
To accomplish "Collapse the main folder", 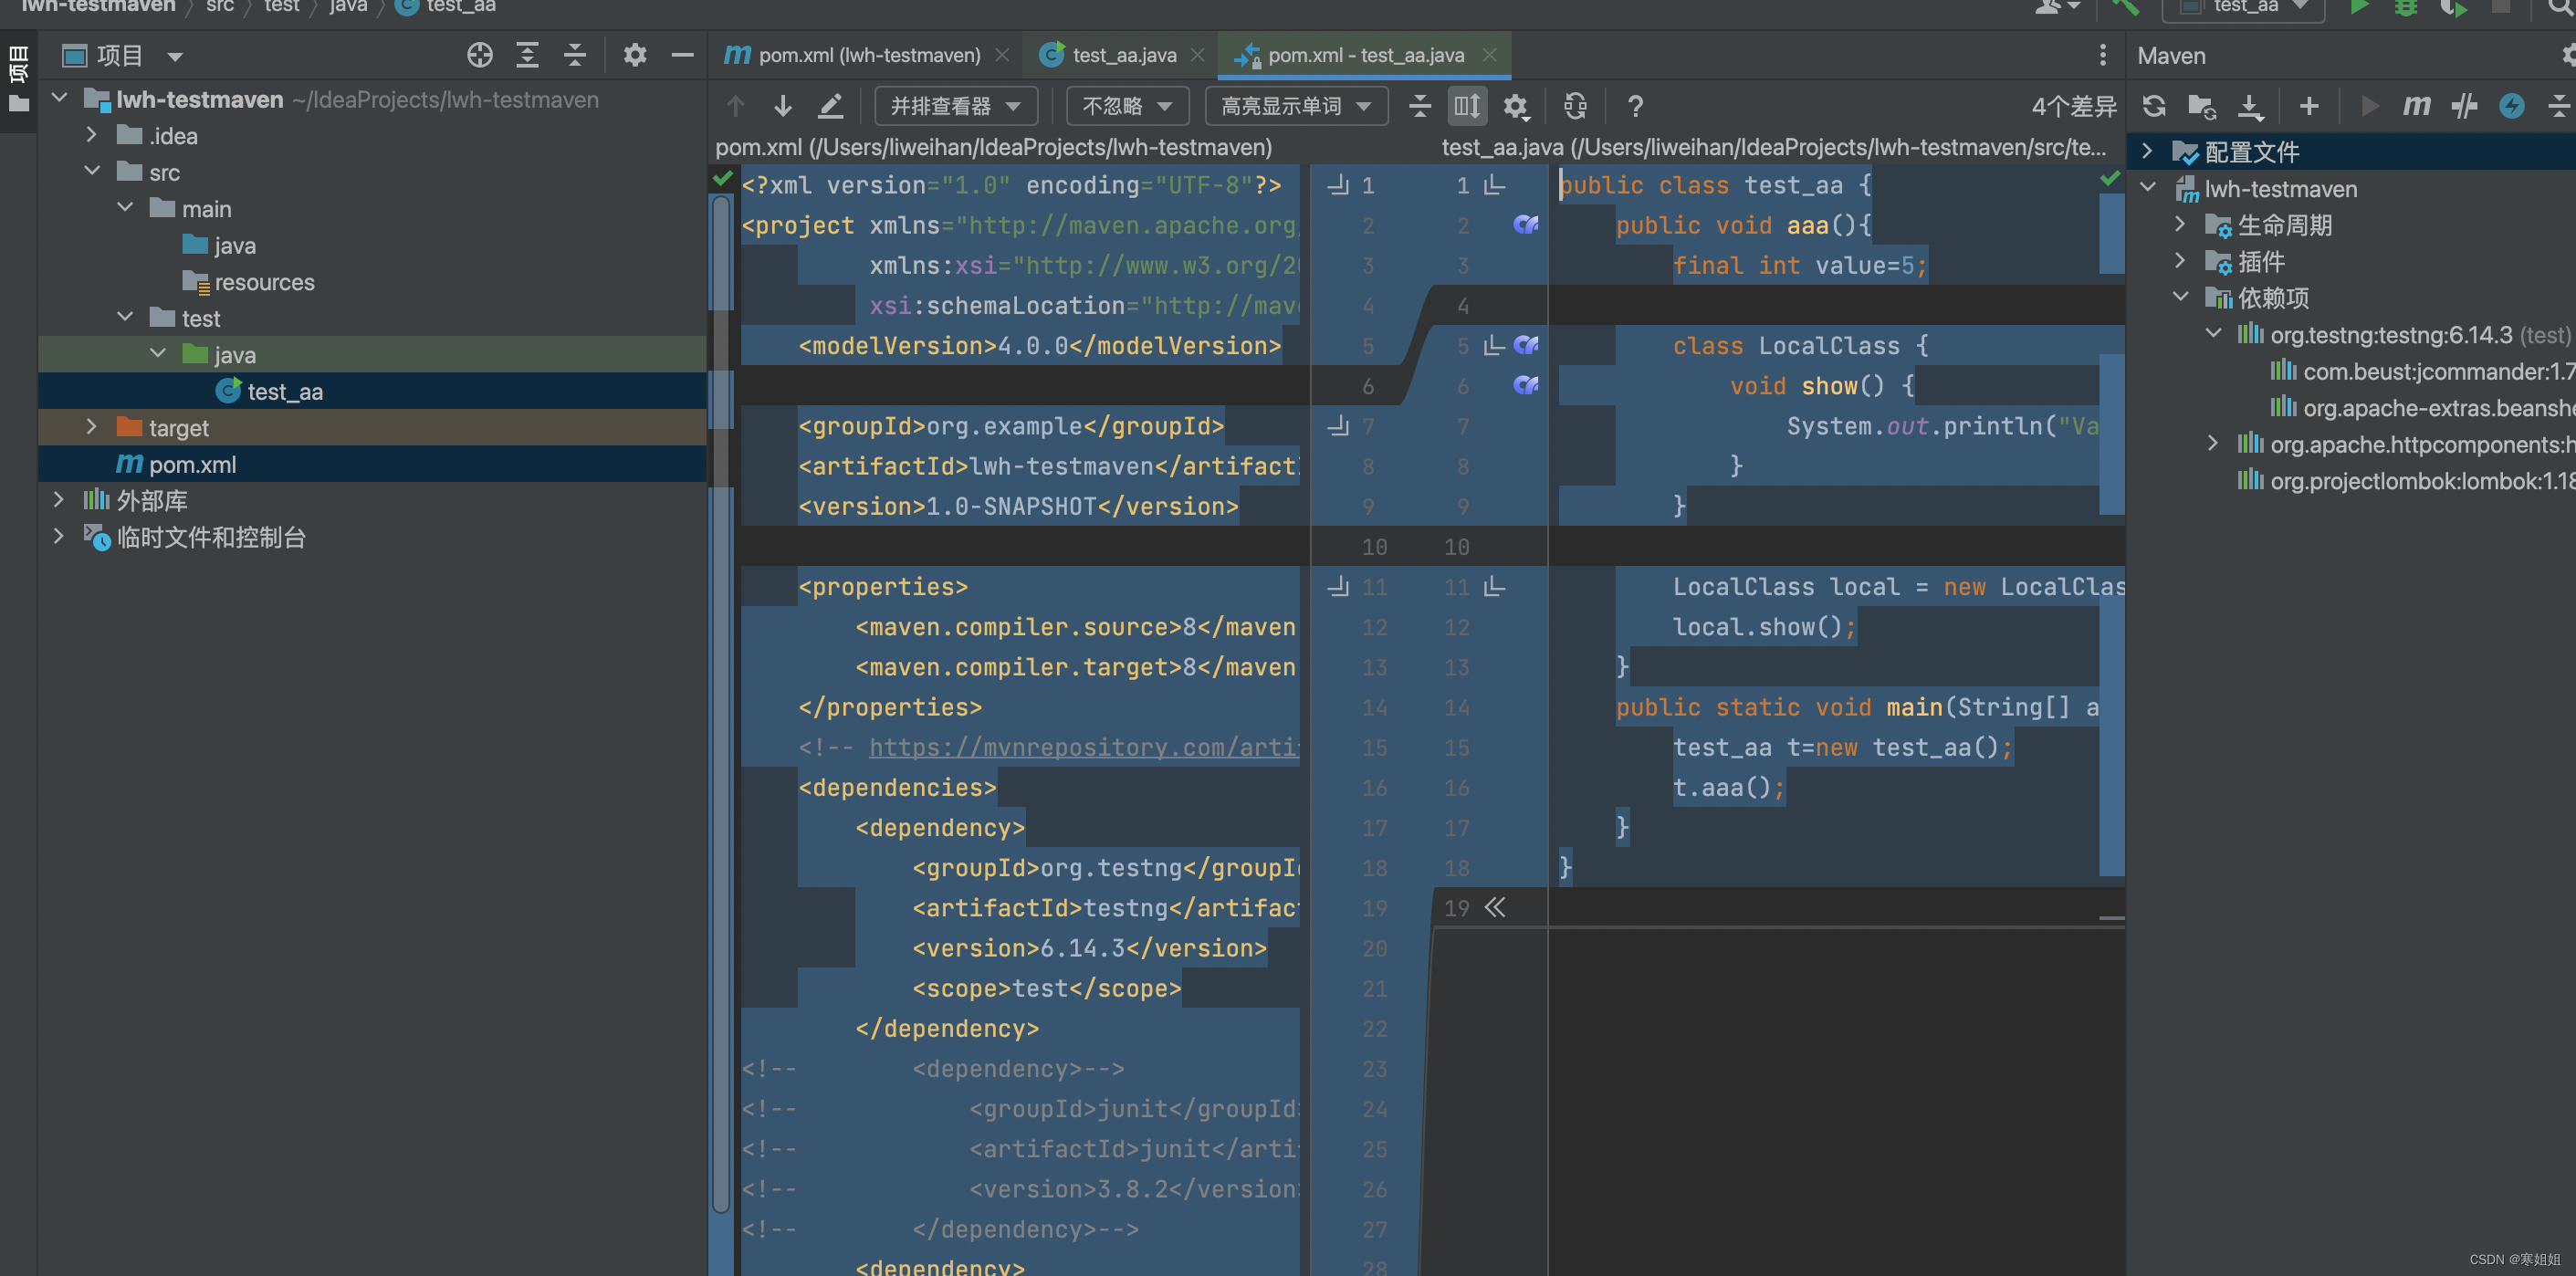I will [x=125, y=208].
